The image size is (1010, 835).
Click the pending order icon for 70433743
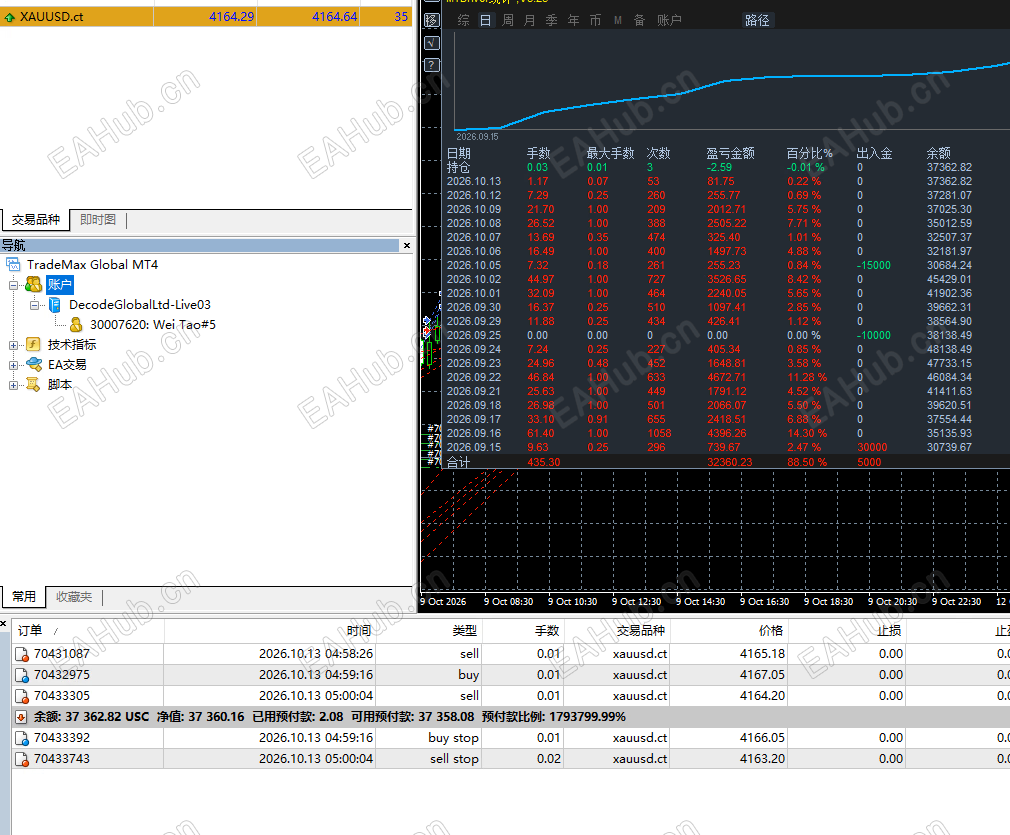click(x=22, y=759)
